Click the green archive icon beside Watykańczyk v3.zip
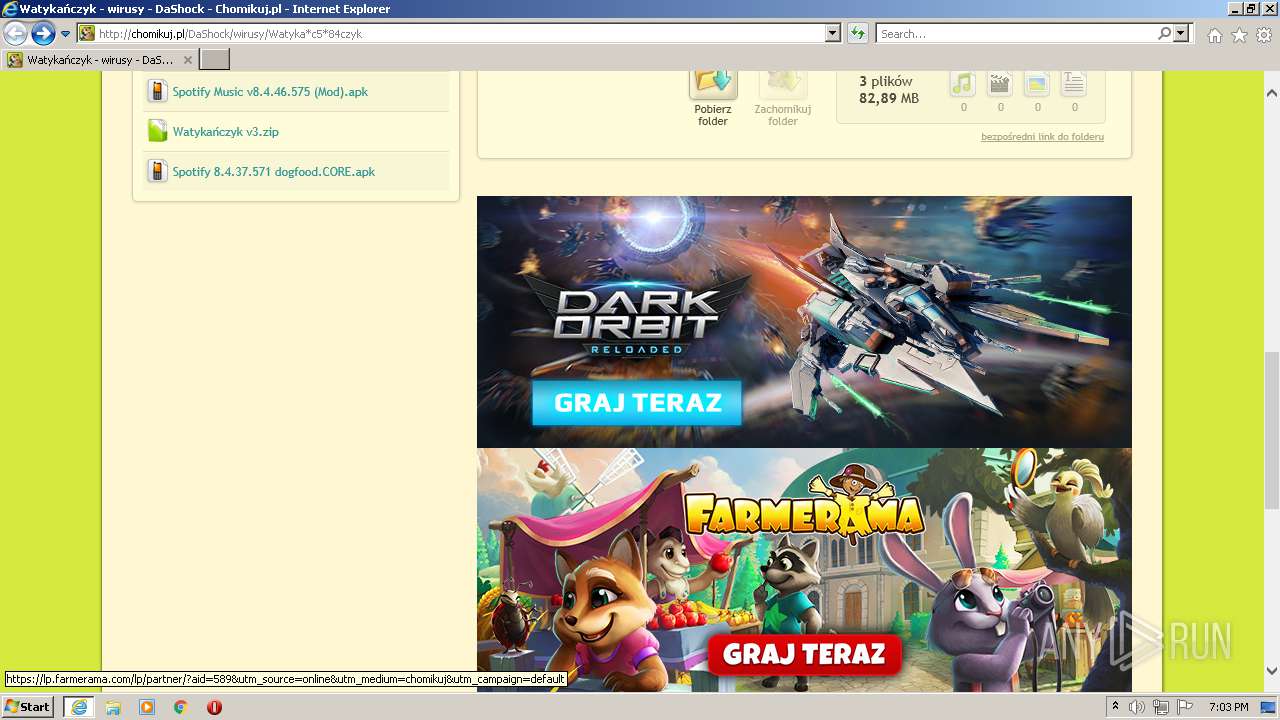This screenshot has height=720, width=1280. [x=157, y=131]
